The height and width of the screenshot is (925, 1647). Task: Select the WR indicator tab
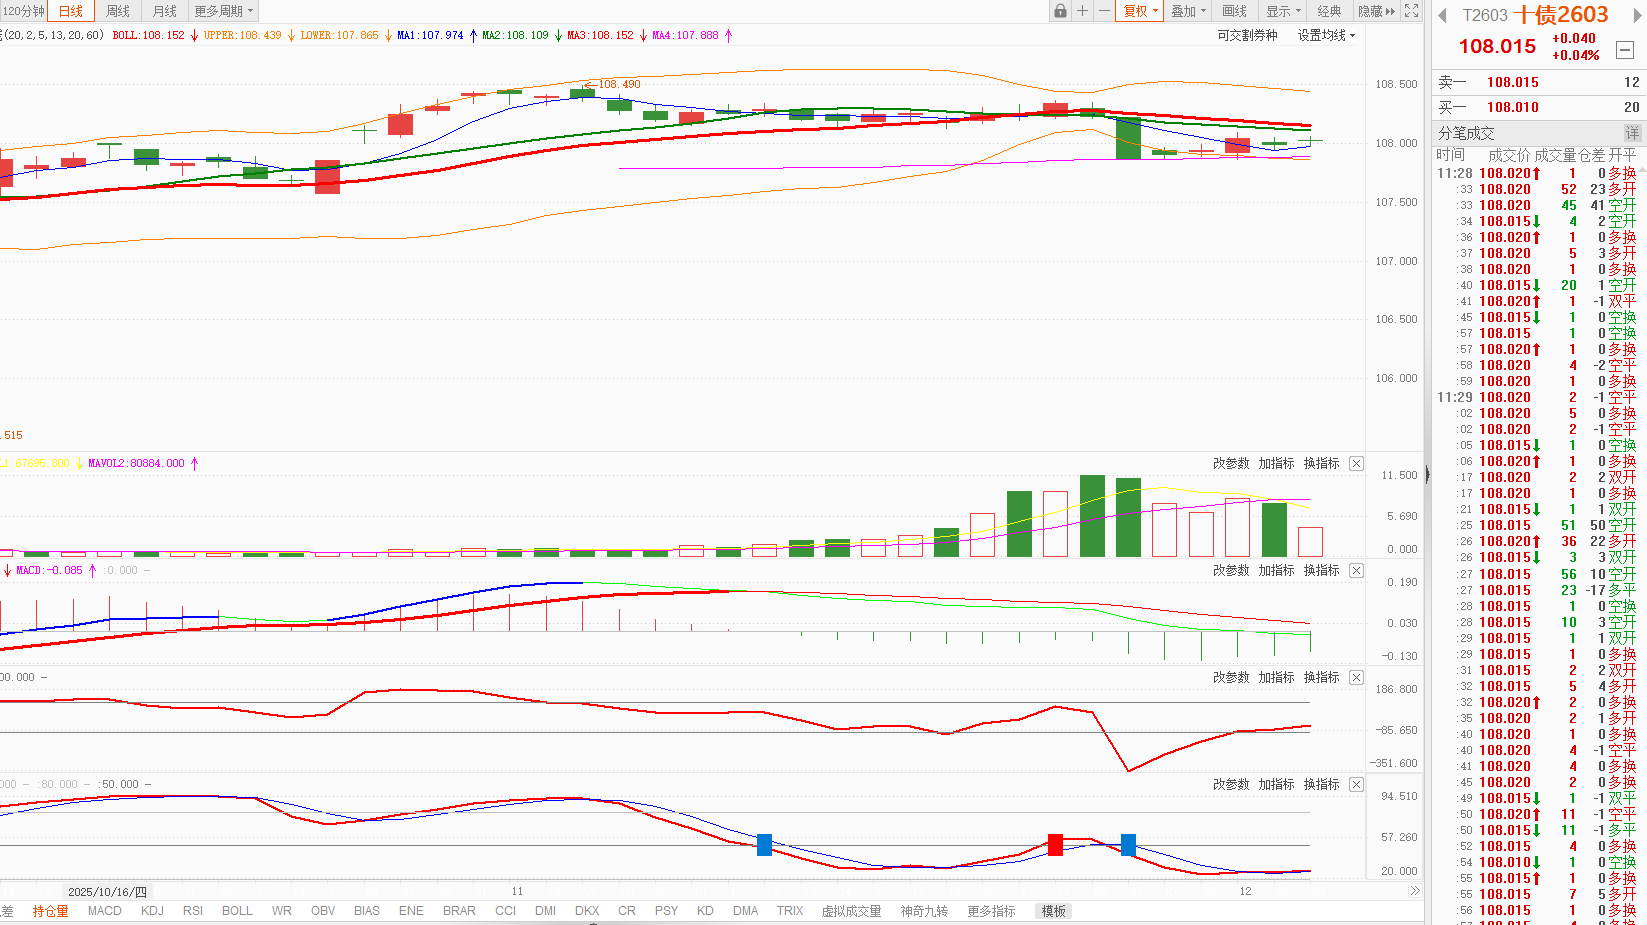[282, 911]
